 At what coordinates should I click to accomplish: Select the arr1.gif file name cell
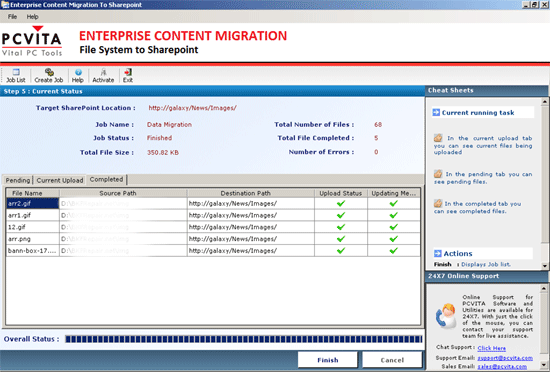pyautogui.click(x=33, y=215)
